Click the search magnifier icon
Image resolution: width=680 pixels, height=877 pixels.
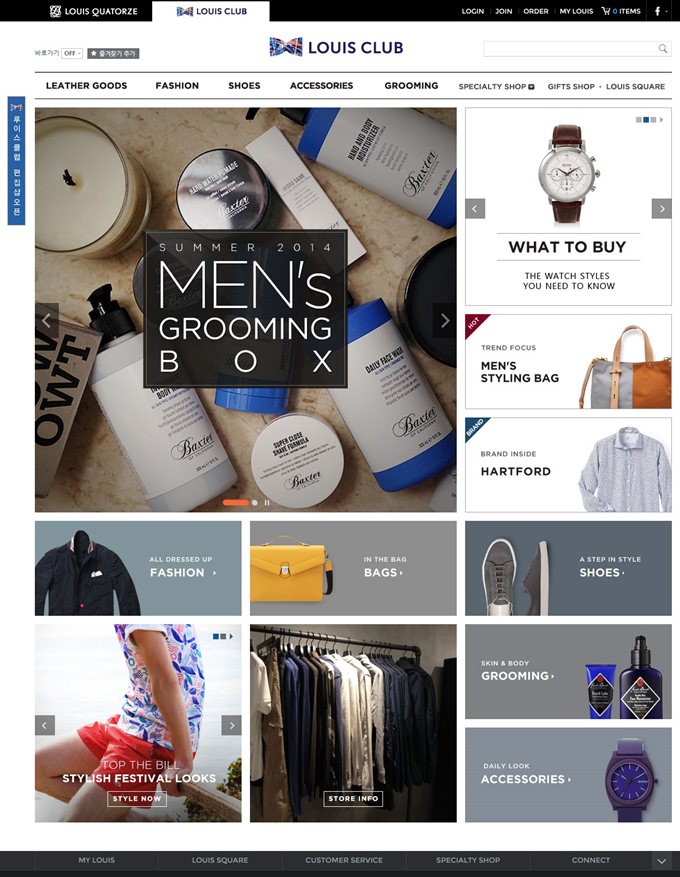click(x=663, y=49)
